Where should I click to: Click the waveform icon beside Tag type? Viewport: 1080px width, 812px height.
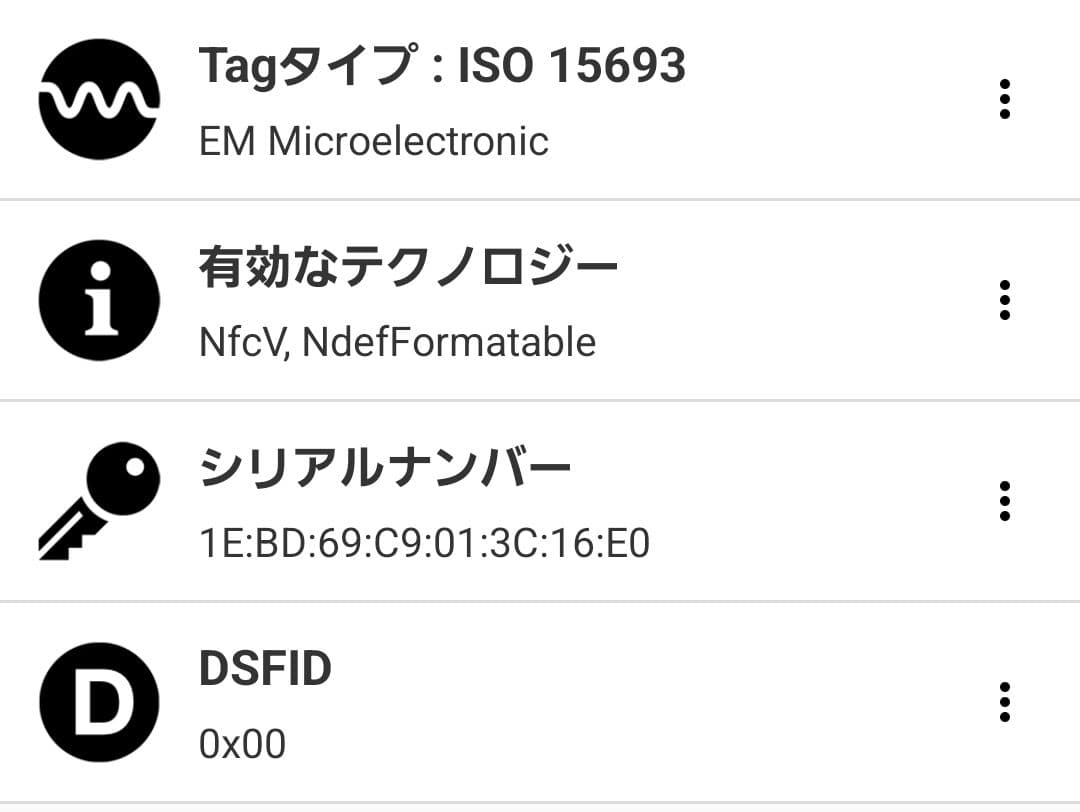[98, 99]
